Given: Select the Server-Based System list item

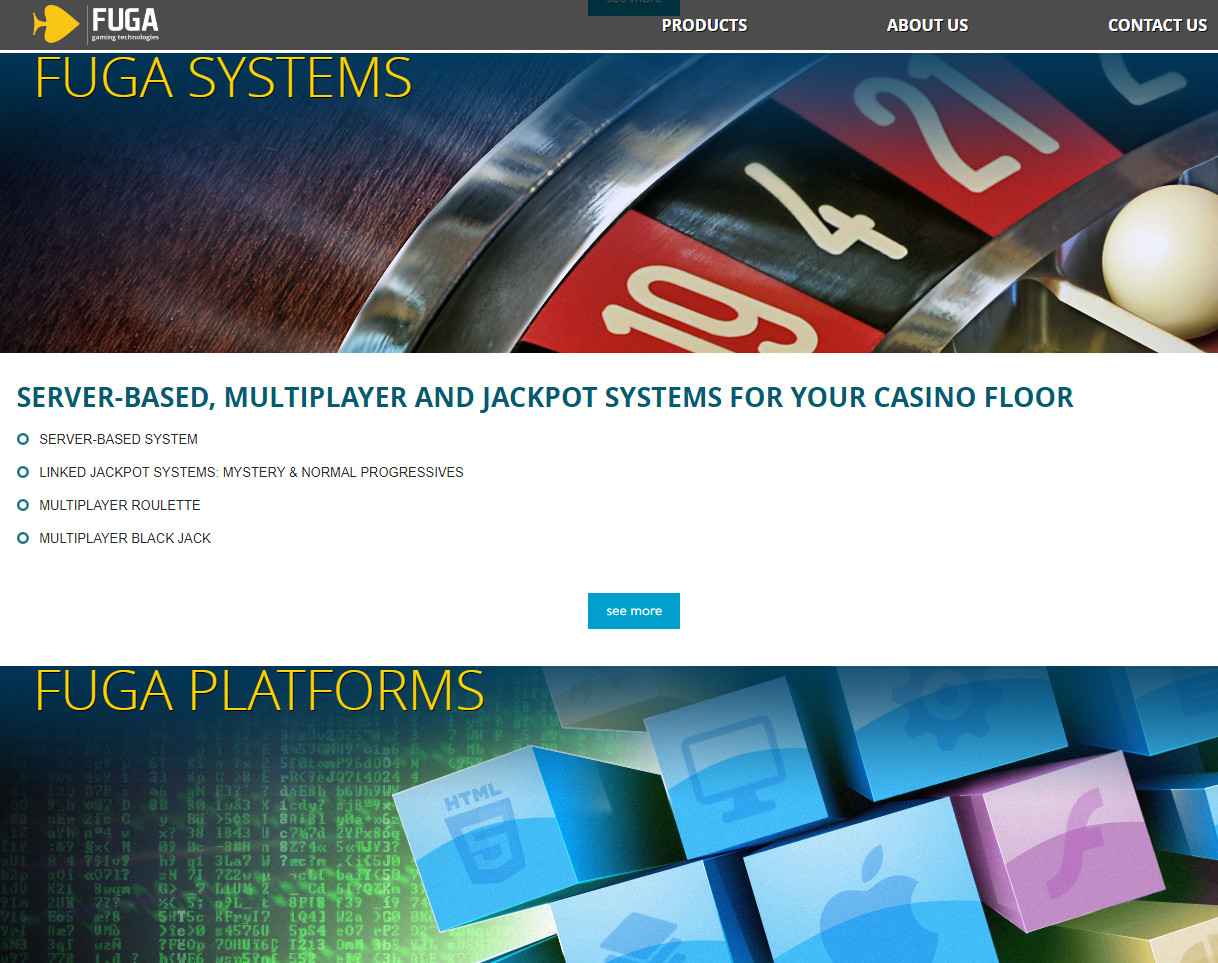Looking at the screenshot, I should tap(118, 439).
